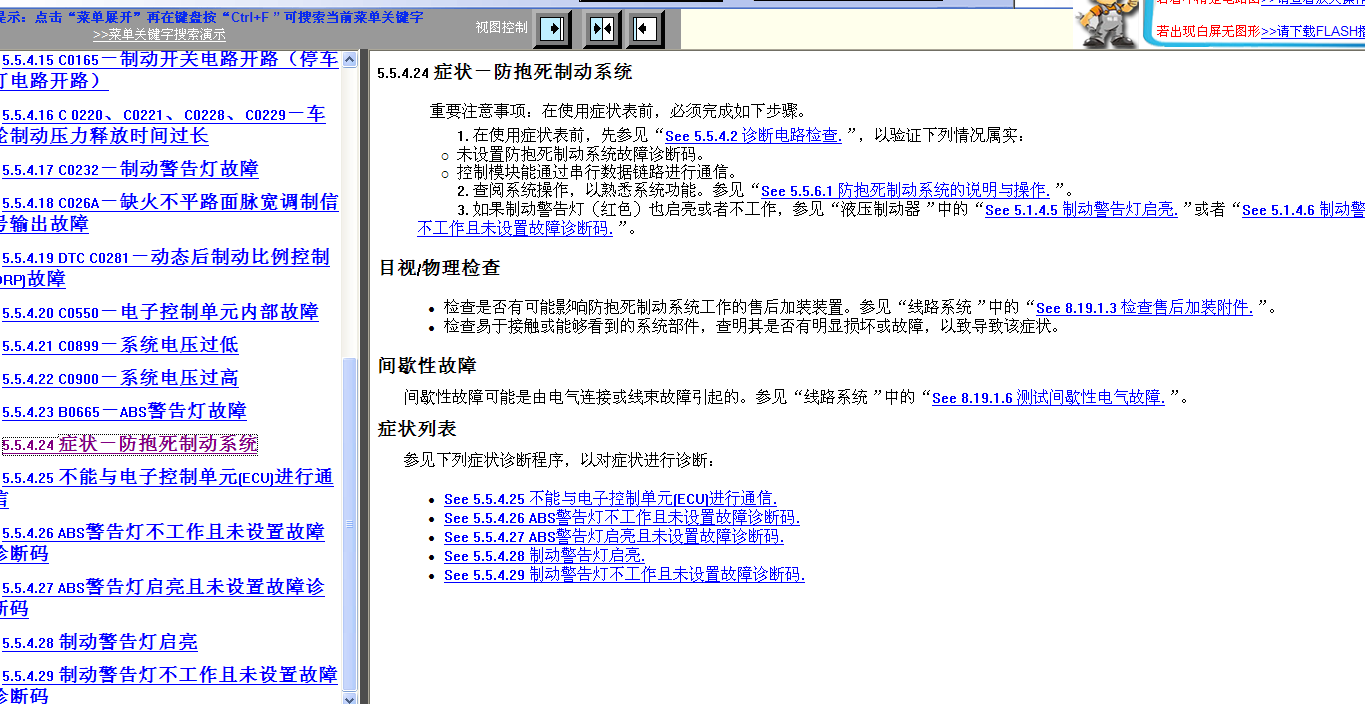This screenshot has width=1365, height=704.
Task: Open 5.5.4.22 C0900 系统电压过高 entry
Action: (x=120, y=378)
